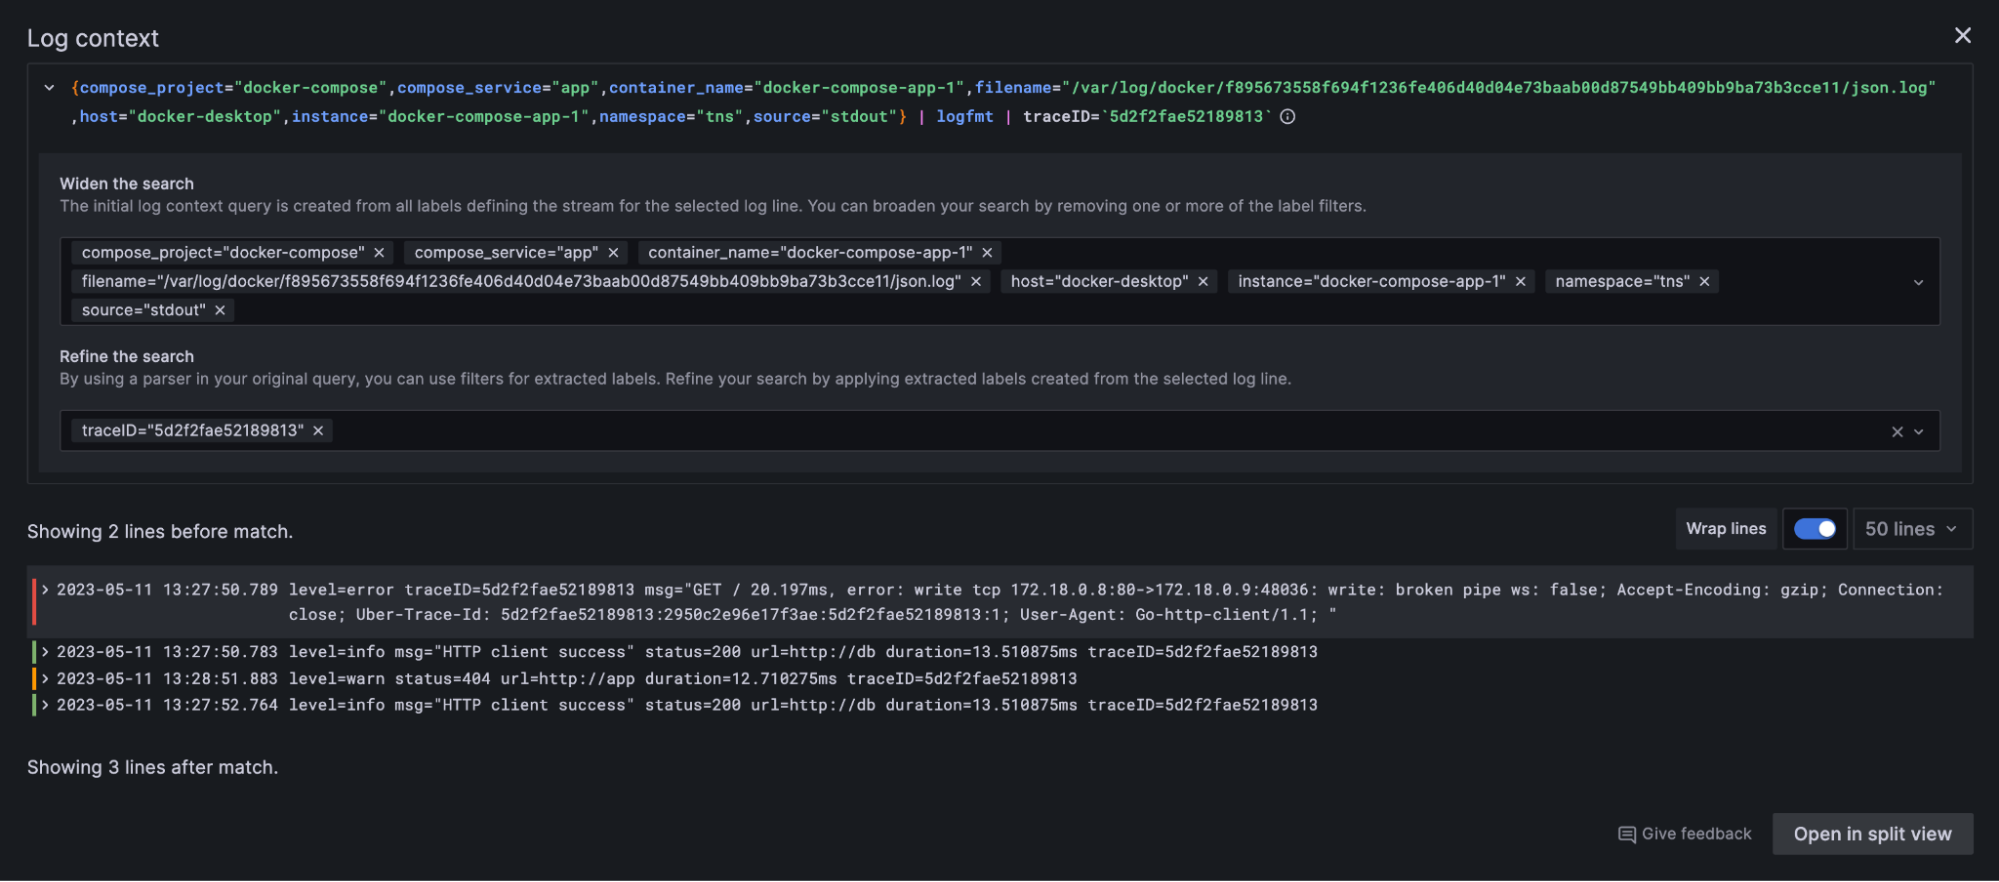Click the Give feedback link
The width and height of the screenshot is (1999, 882).
(x=1685, y=834)
